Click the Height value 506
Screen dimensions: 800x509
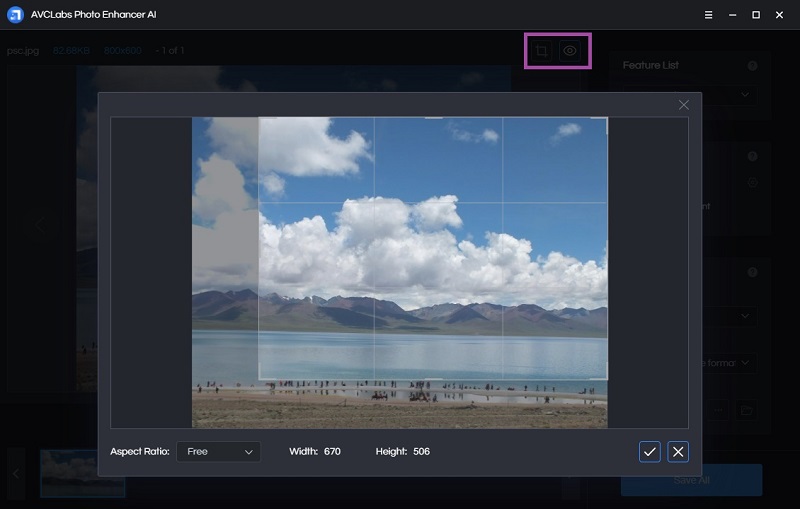pos(421,451)
